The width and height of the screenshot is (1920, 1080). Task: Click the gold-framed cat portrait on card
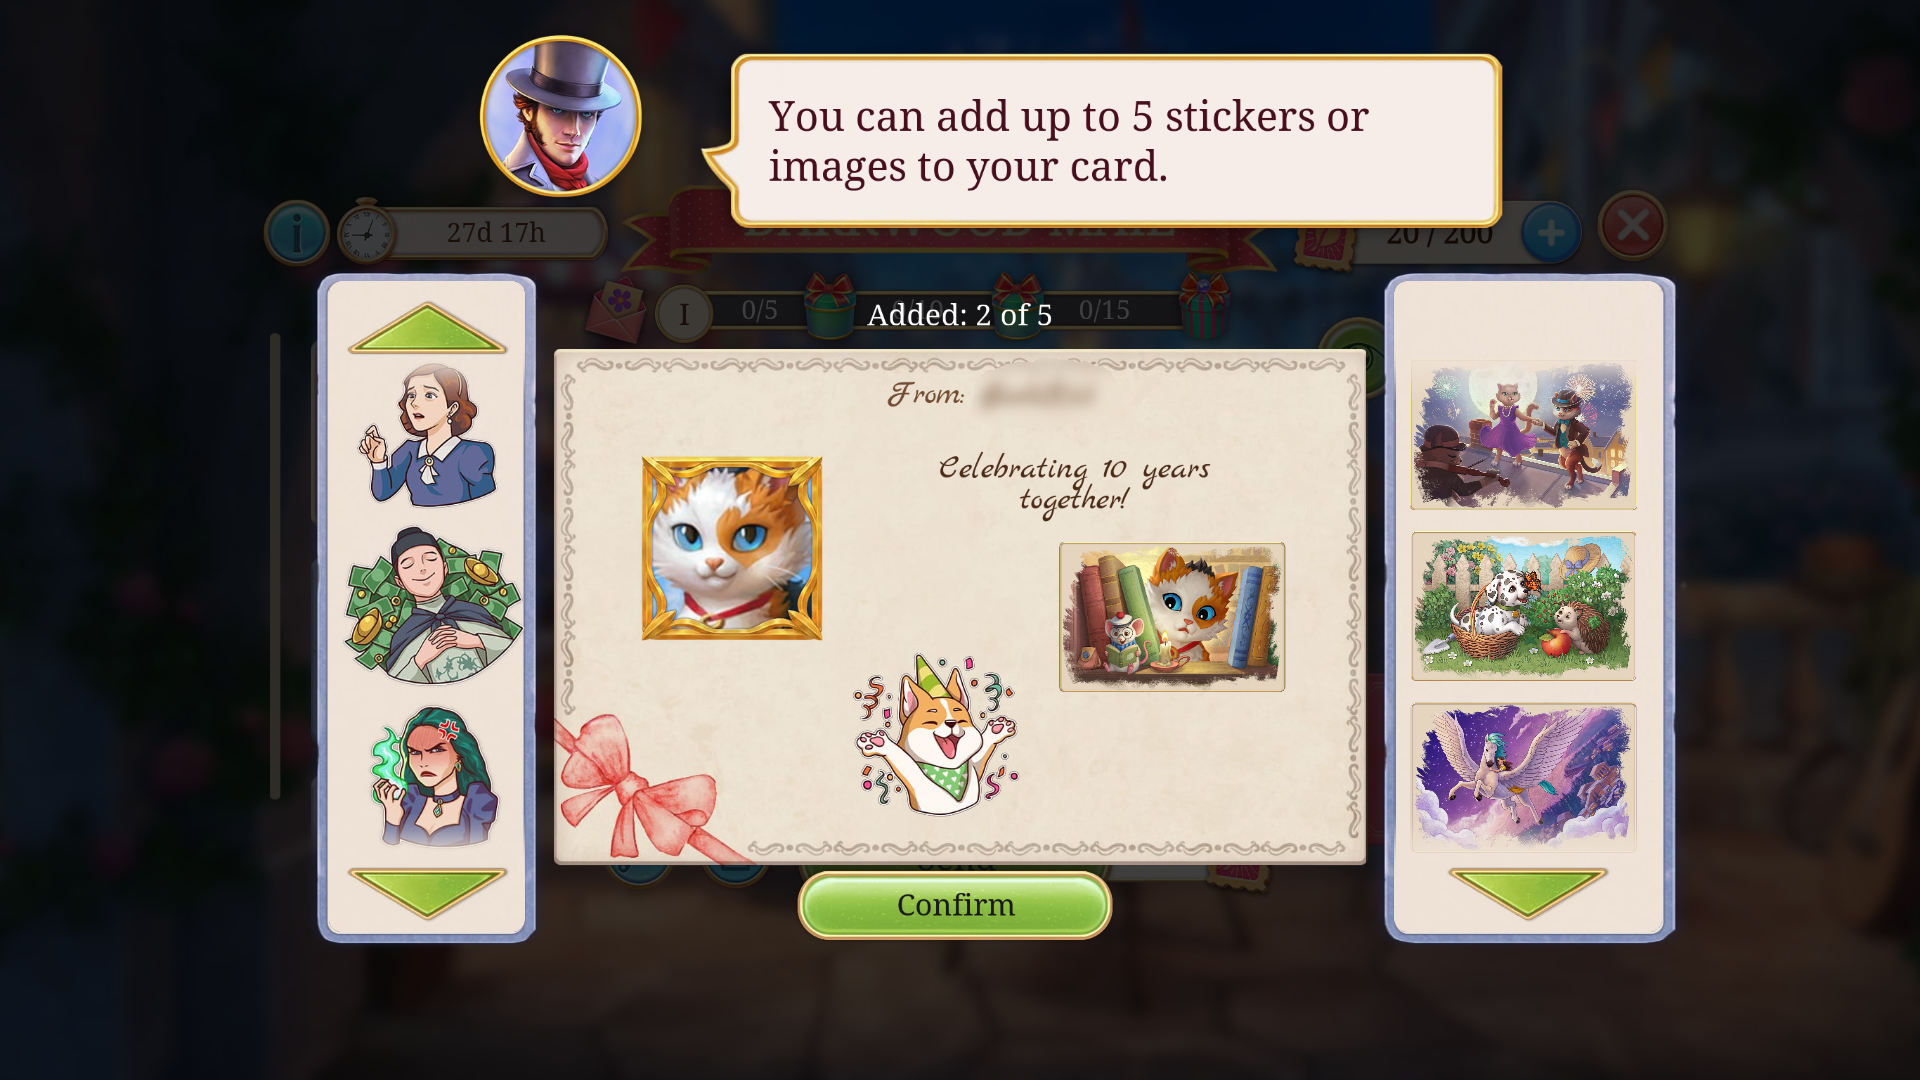pos(732,548)
